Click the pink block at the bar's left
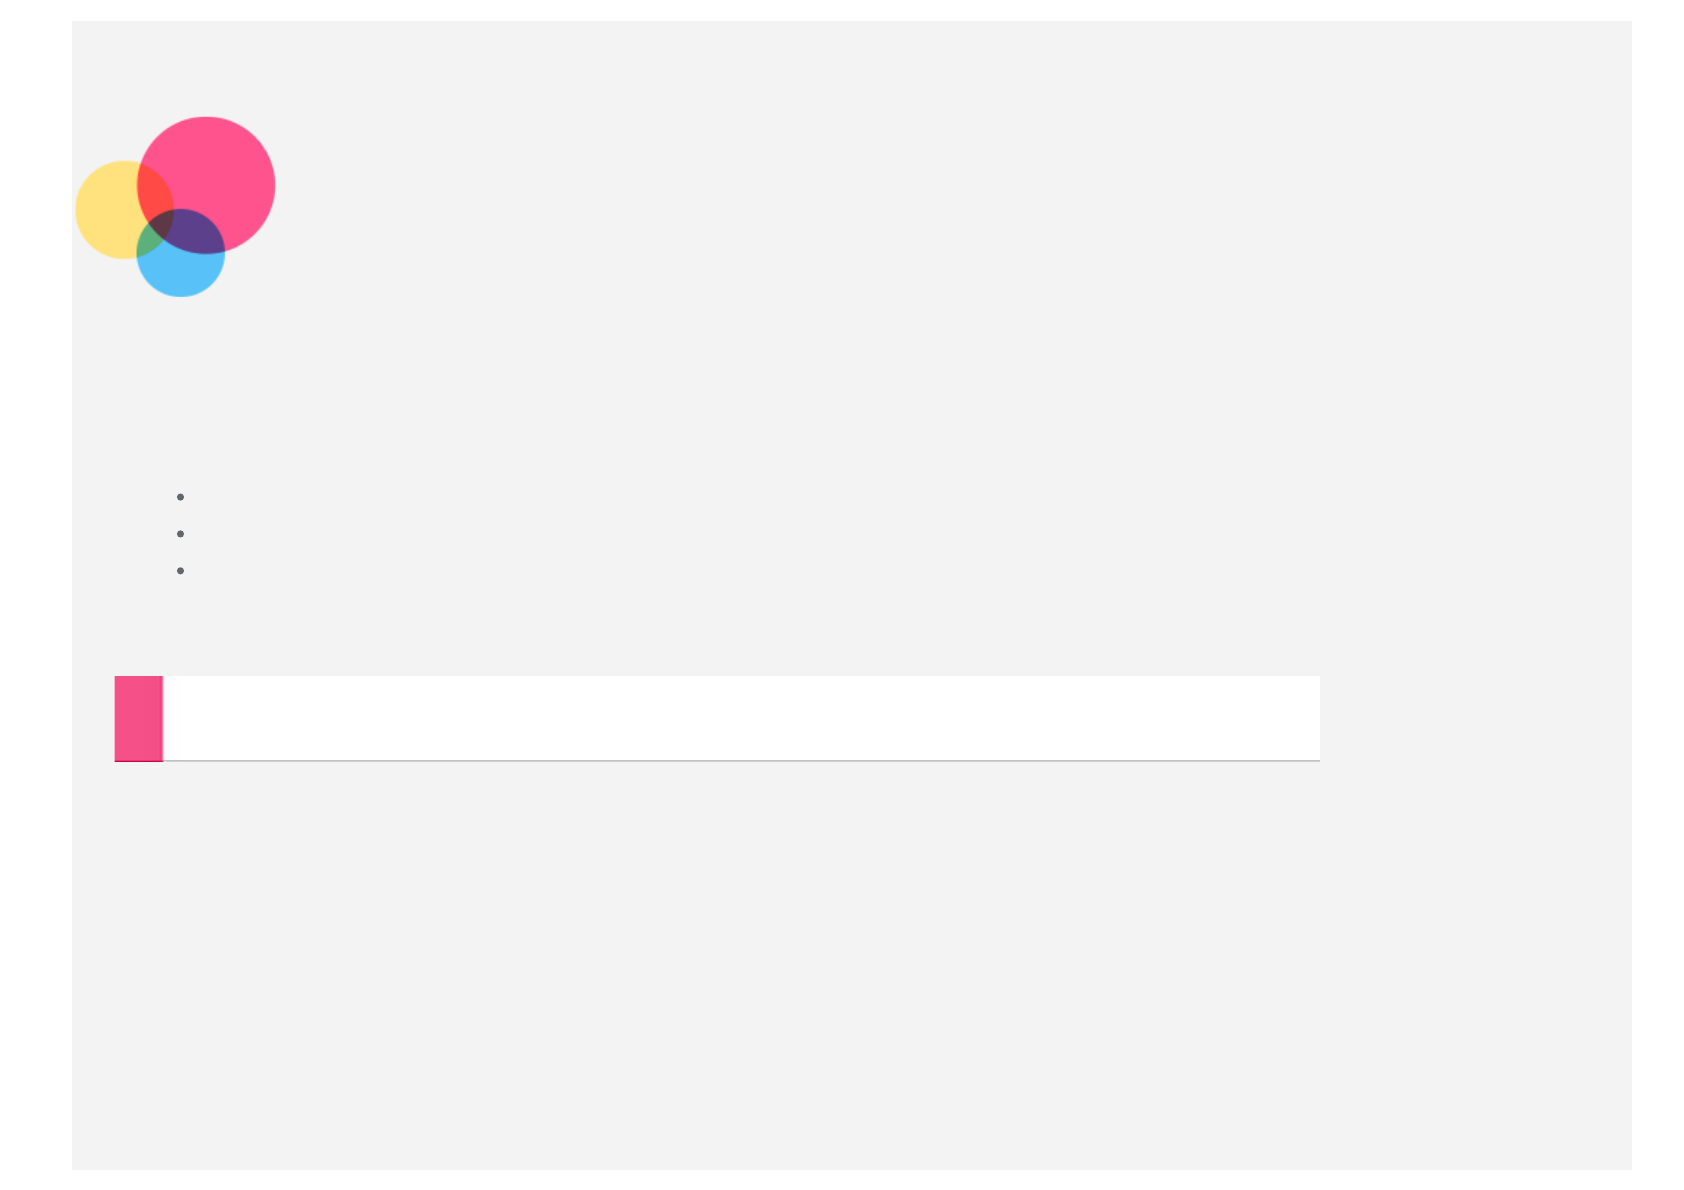1684x1190 pixels. click(139, 718)
